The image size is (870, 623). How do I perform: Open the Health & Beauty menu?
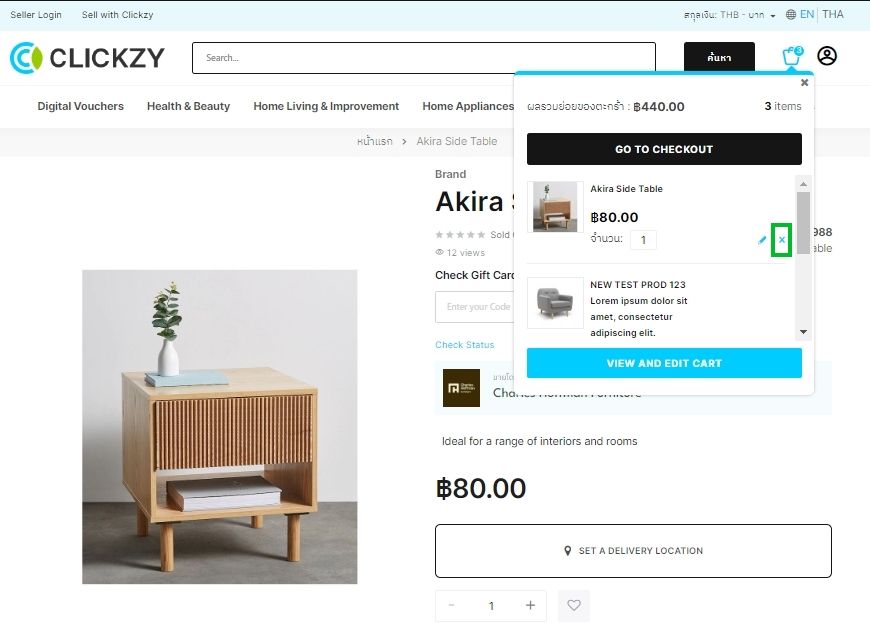[188, 106]
